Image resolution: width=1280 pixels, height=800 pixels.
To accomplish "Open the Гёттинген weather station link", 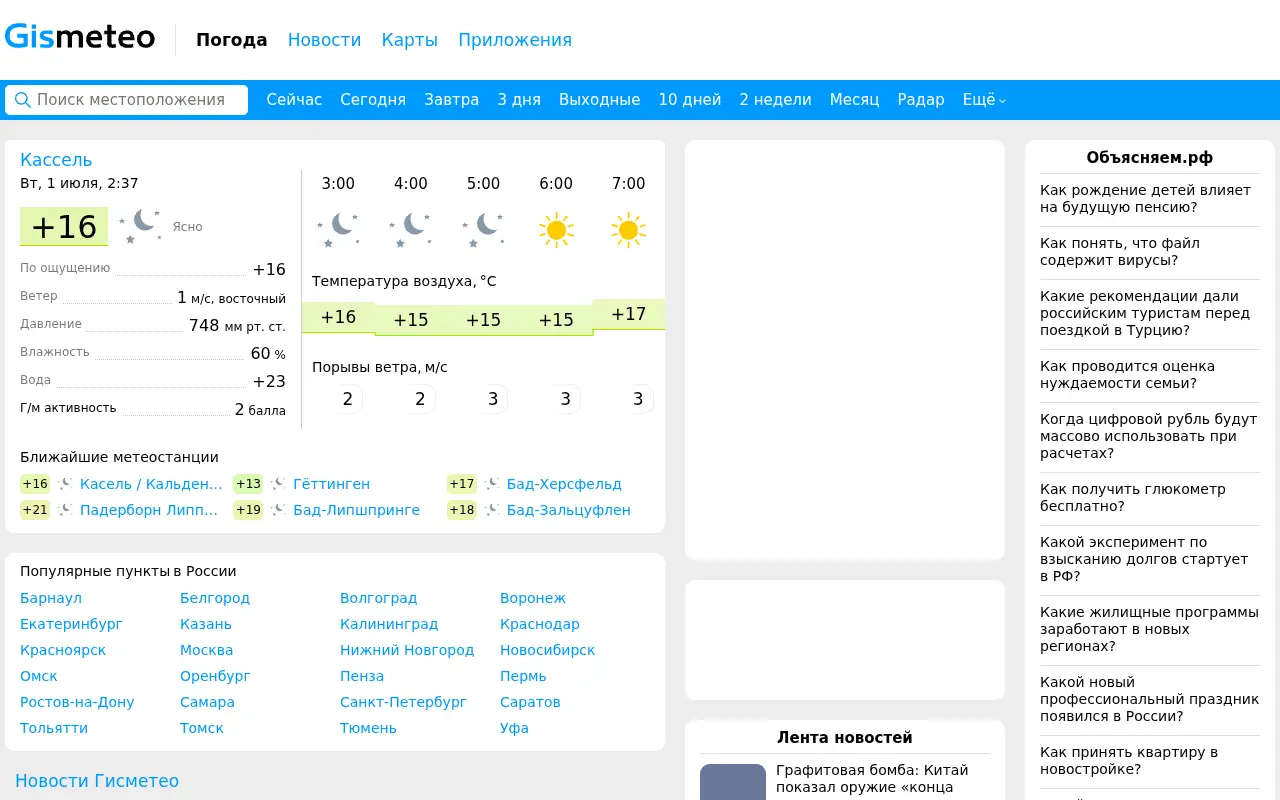I will [x=331, y=484].
